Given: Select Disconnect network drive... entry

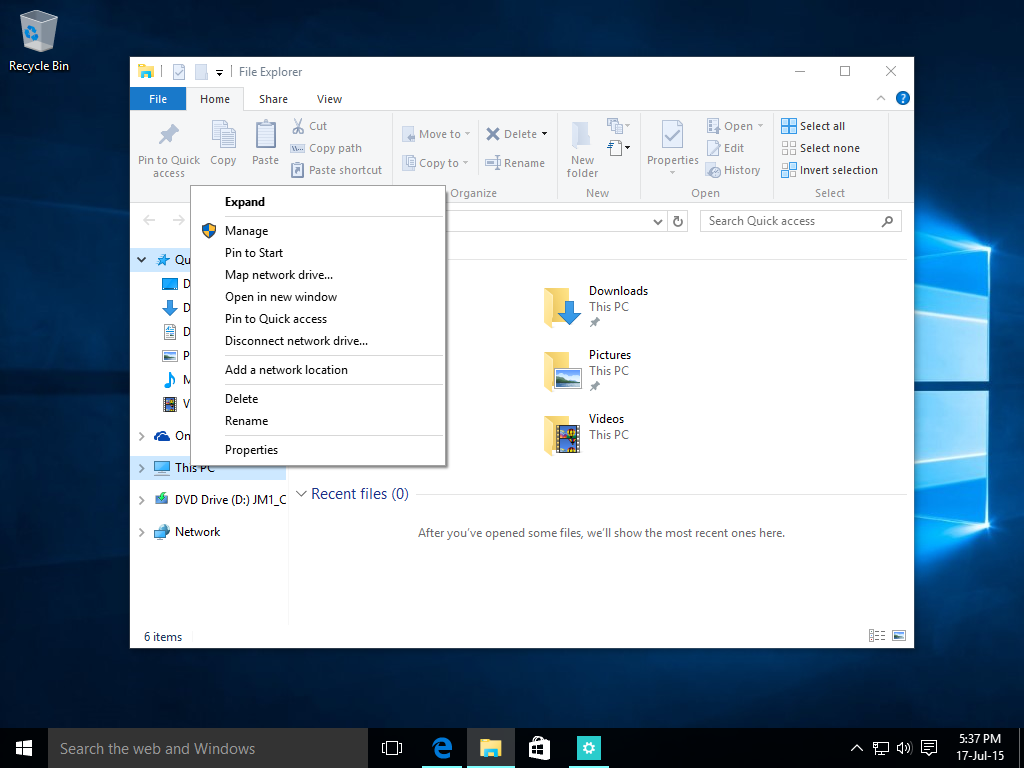Looking at the screenshot, I should (318, 341).
